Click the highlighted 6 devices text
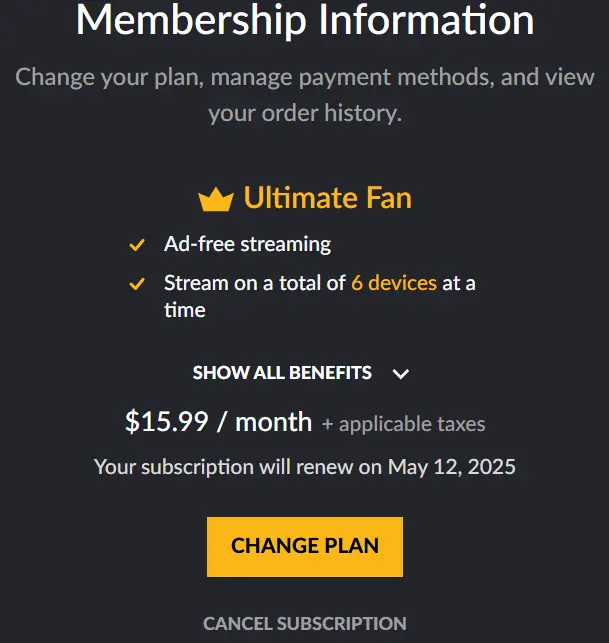The width and height of the screenshot is (609, 643). (394, 283)
